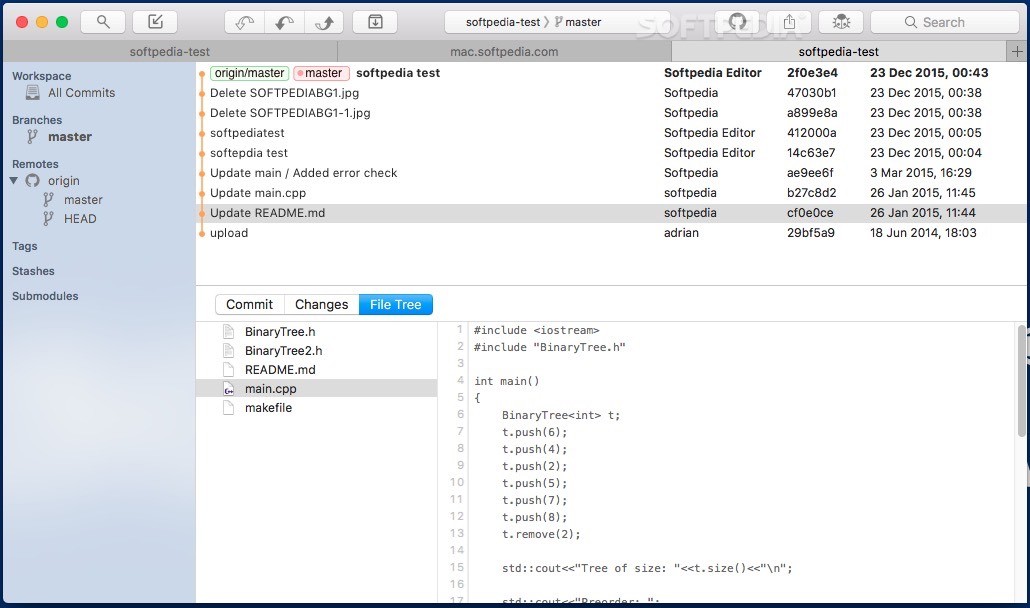The image size is (1030, 608).
Task: Click branch icon beside remote master
Action: pyautogui.click(x=48, y=200)
